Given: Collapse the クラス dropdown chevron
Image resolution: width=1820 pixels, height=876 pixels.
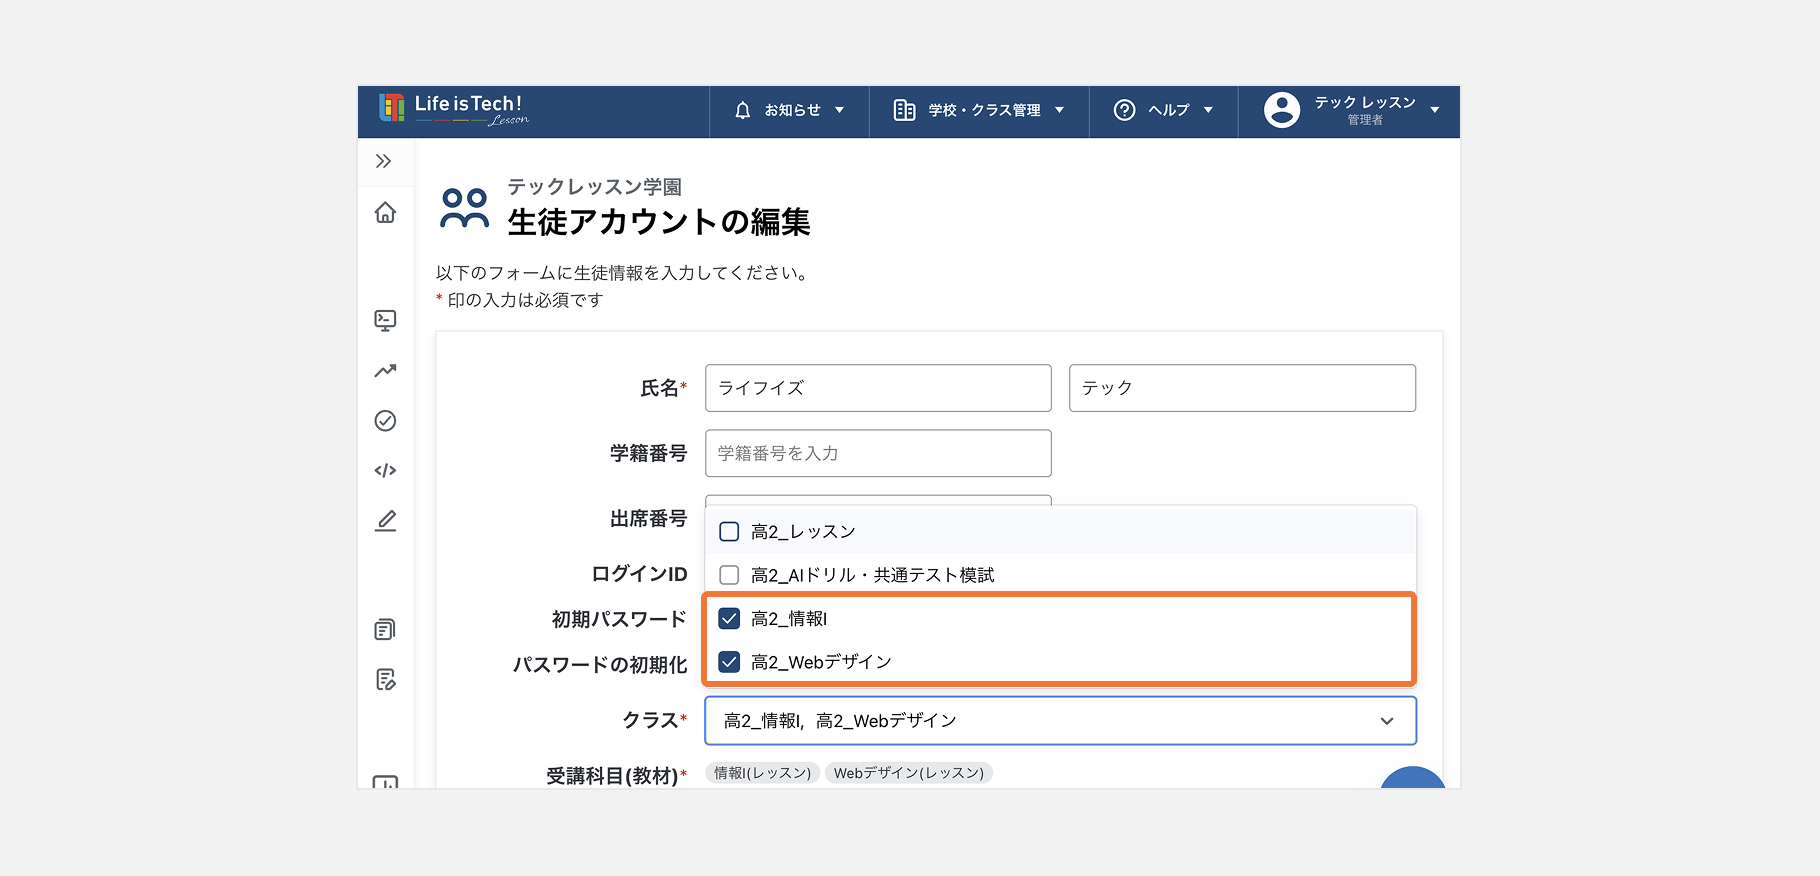Looking at the screenshot, I should (1387, 721).
